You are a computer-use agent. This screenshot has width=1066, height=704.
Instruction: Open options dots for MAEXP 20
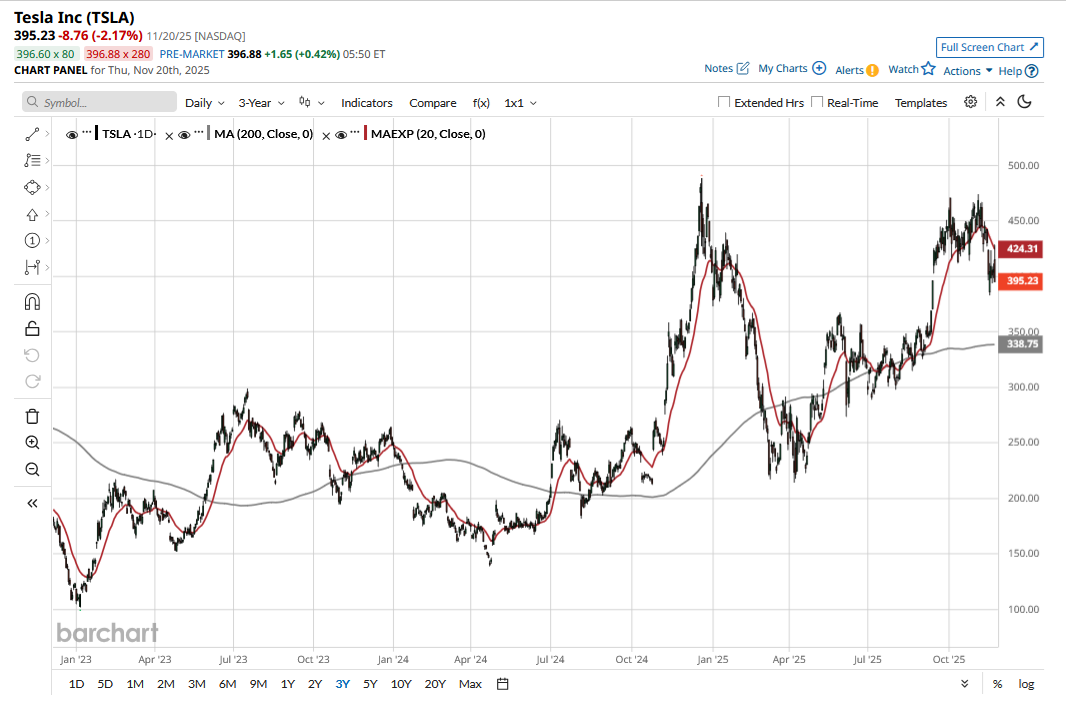pos(355,131)
